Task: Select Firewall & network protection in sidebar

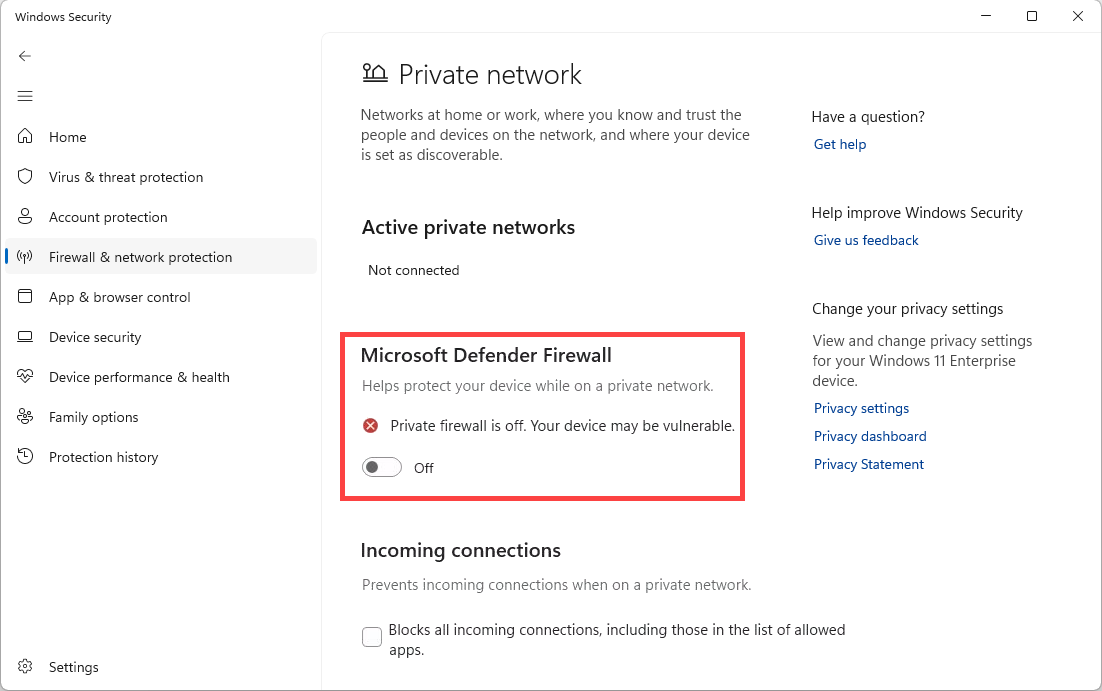Action: [x=140, y=257]
